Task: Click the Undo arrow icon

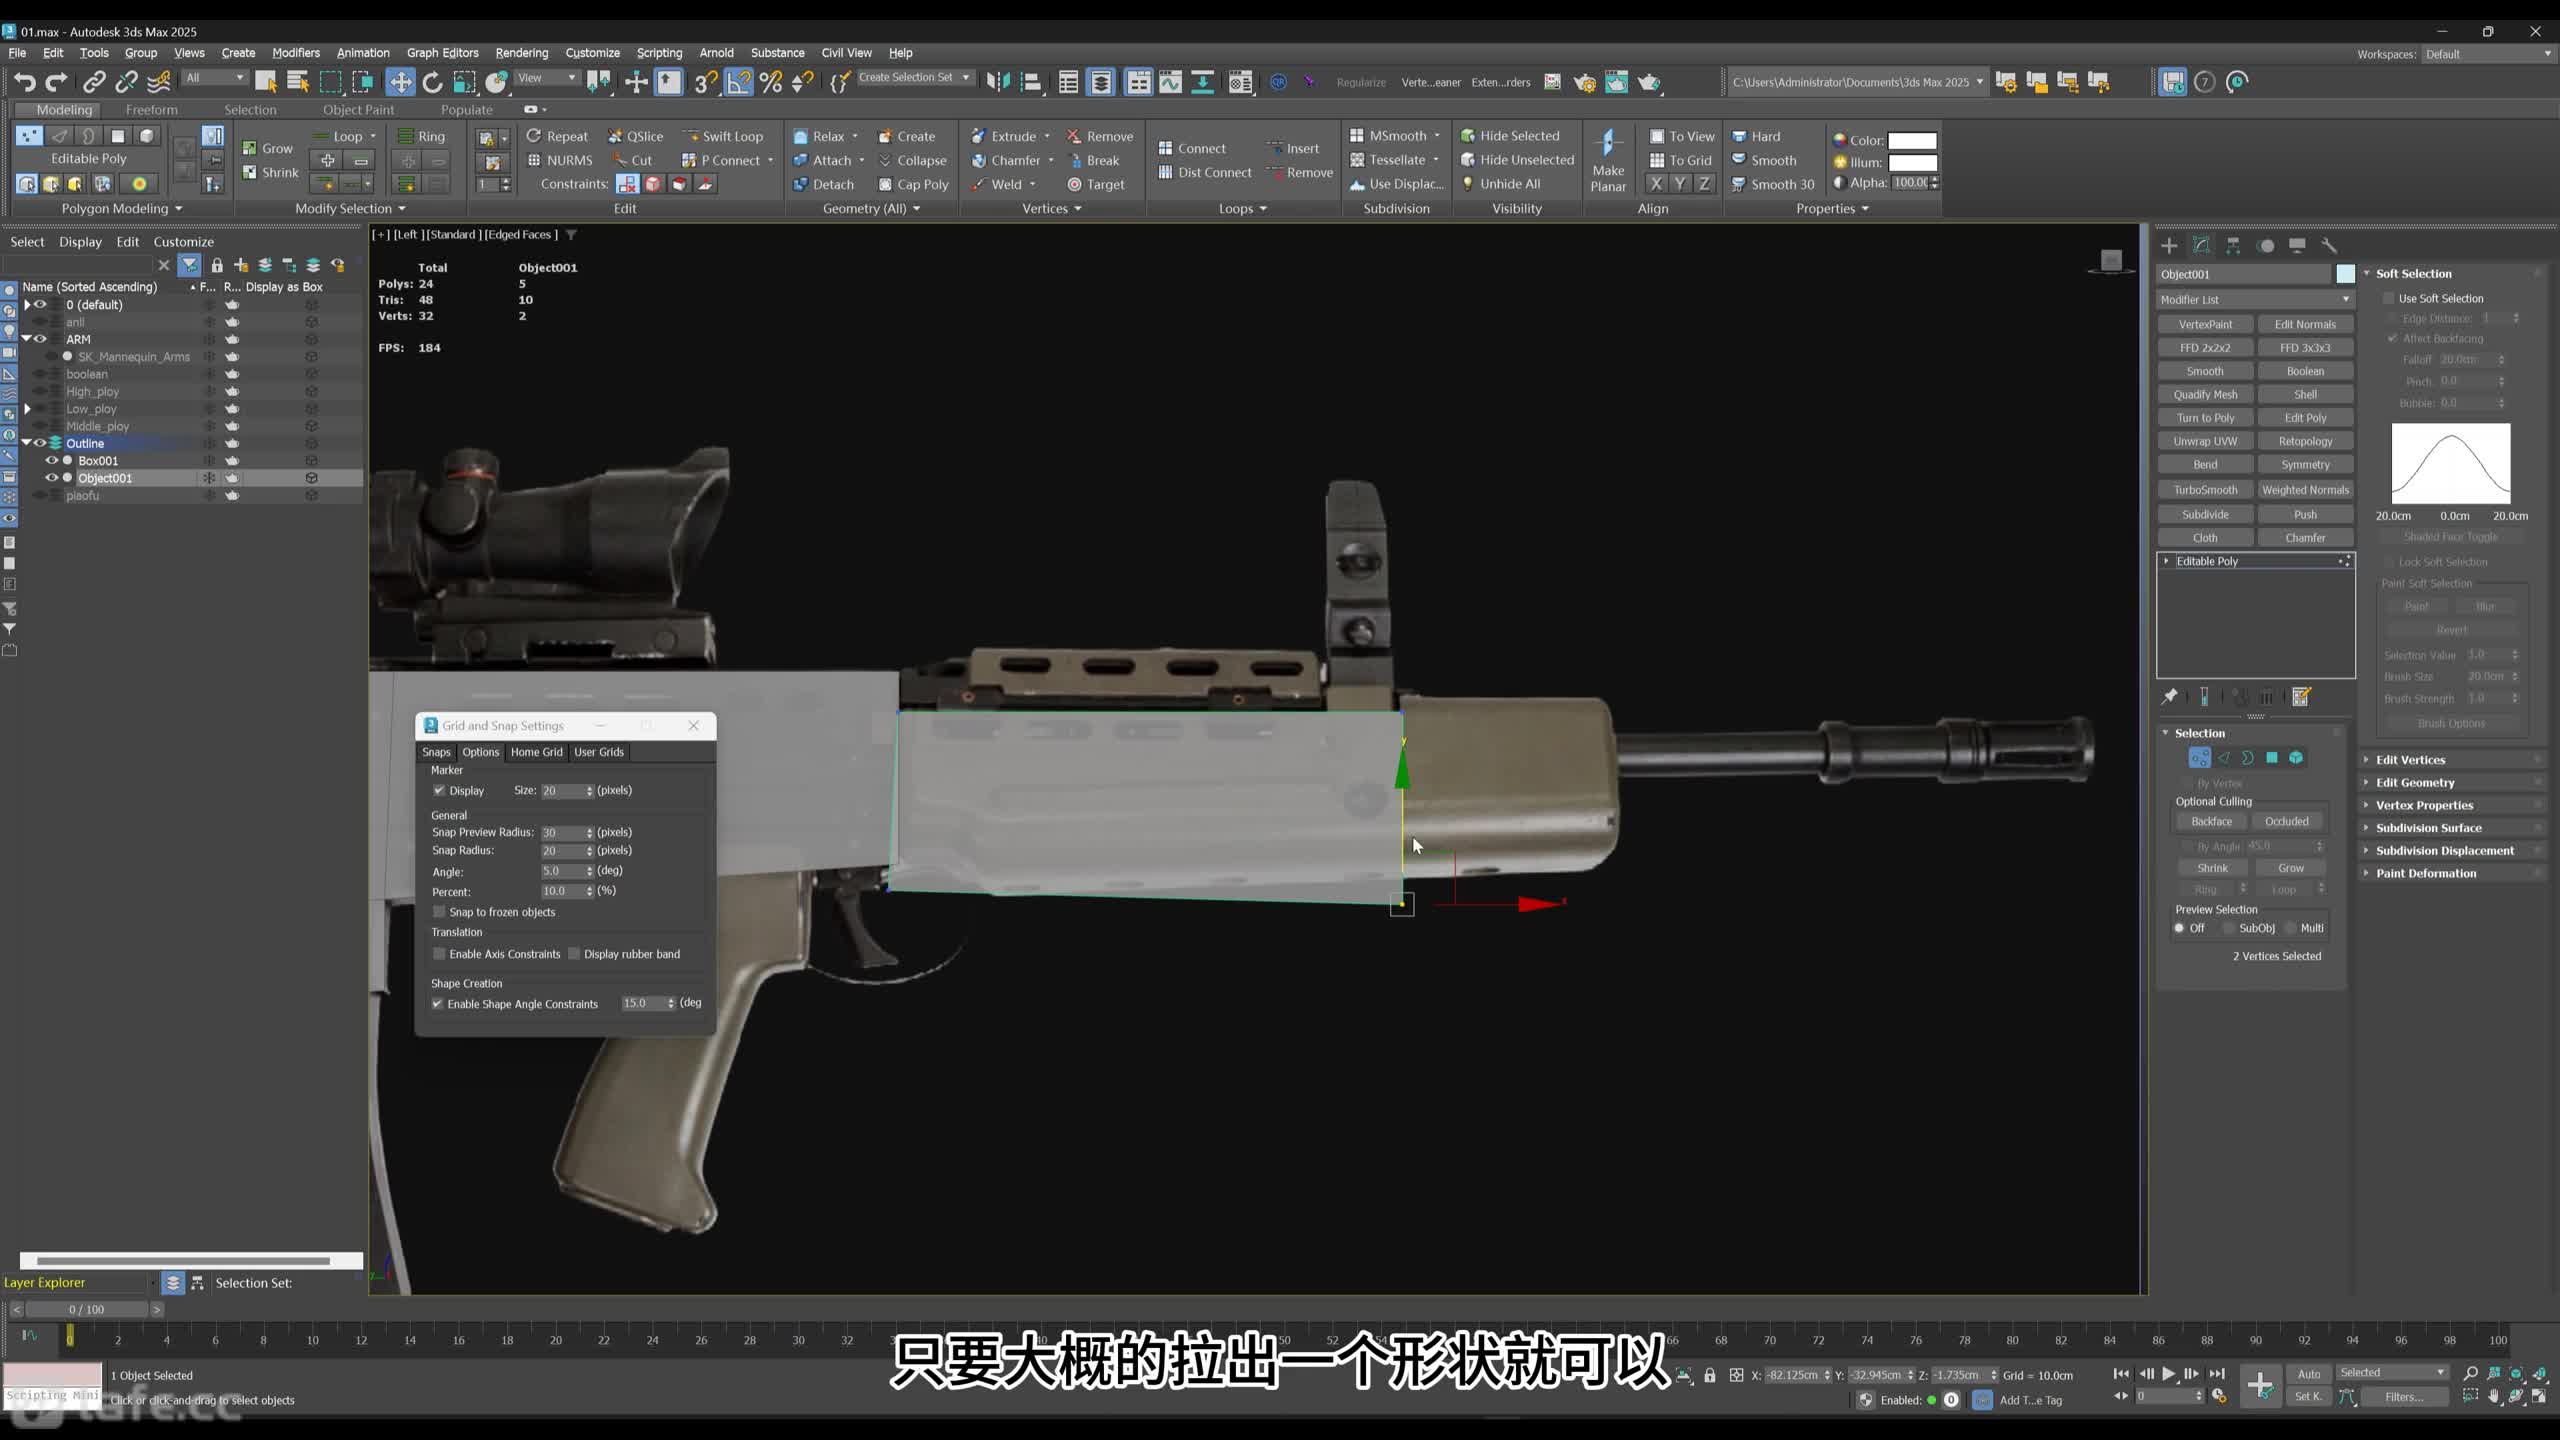Action: [25, 82]
